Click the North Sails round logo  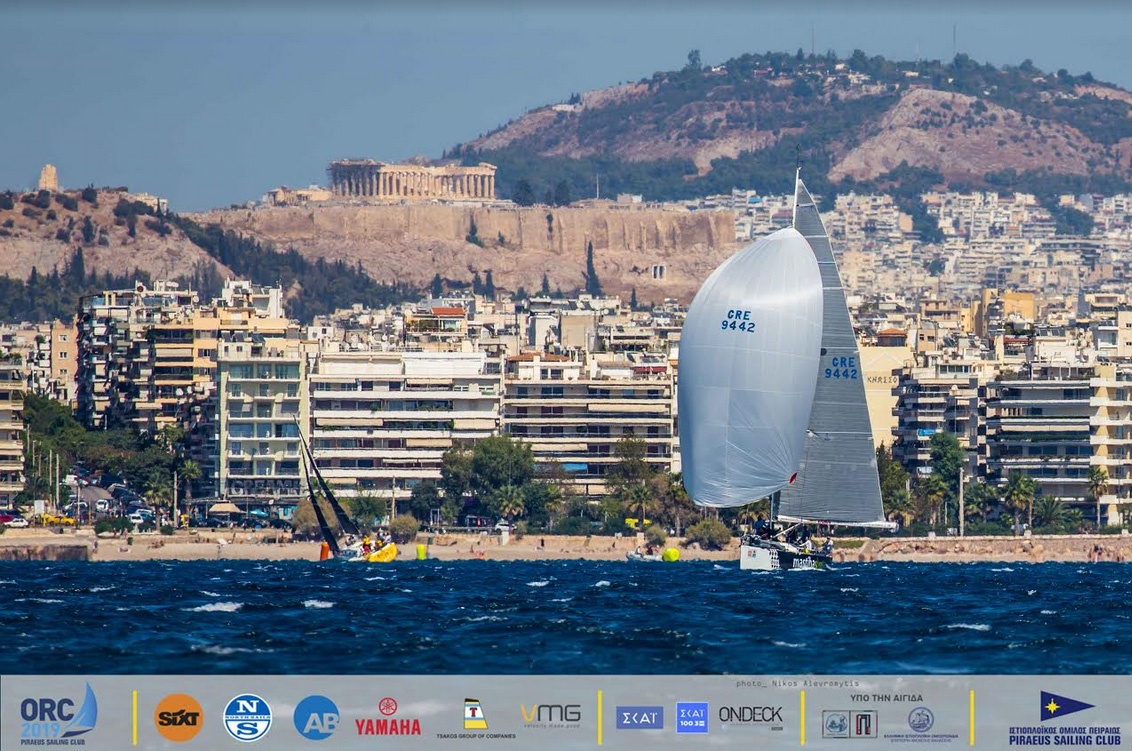[248, 718]
